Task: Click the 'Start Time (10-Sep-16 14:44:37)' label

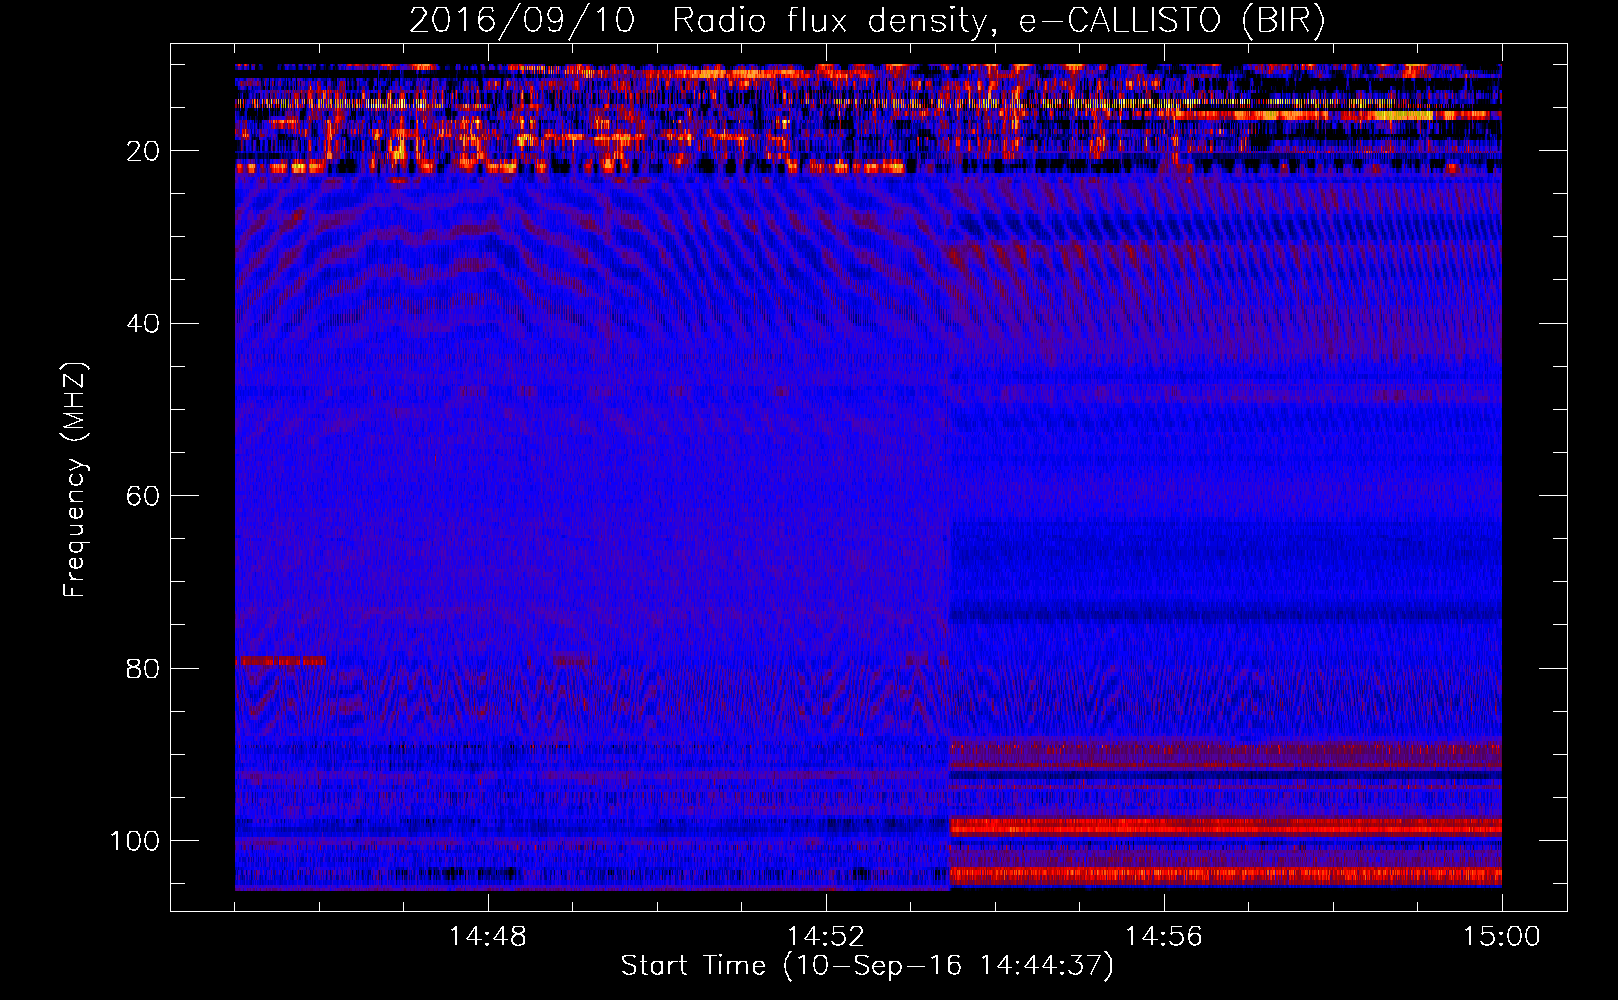Action: click(867, 966)
